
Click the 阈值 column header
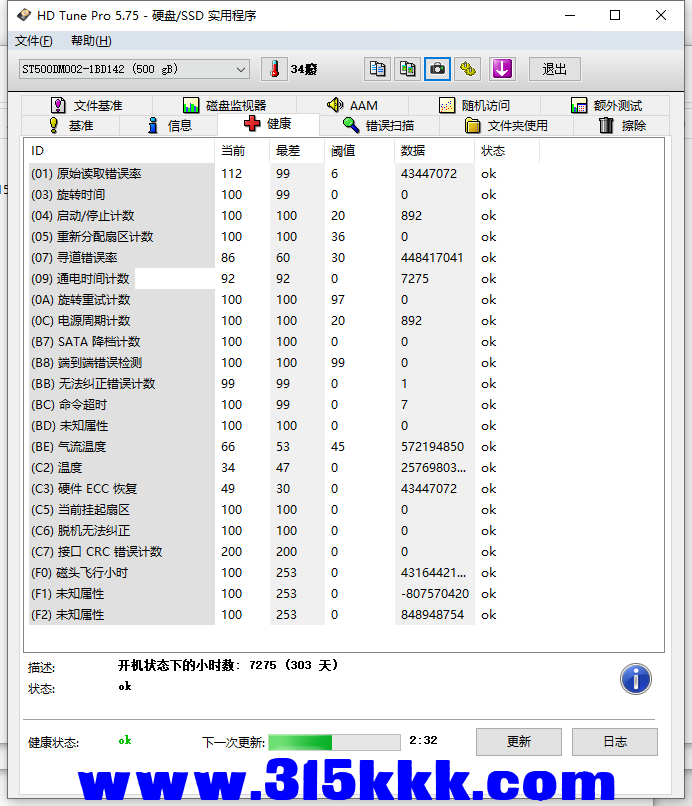coord(343,151)
